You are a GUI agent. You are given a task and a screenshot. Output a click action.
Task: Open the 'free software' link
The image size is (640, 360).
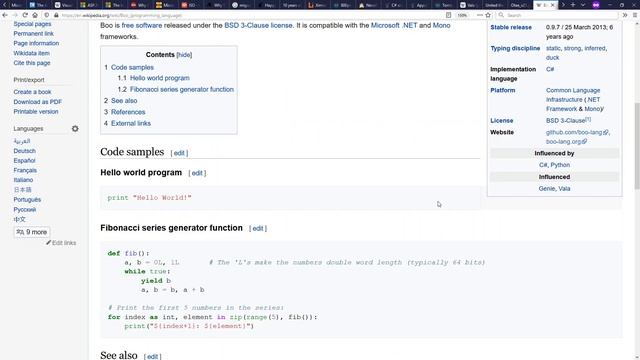tap(142, 25)
